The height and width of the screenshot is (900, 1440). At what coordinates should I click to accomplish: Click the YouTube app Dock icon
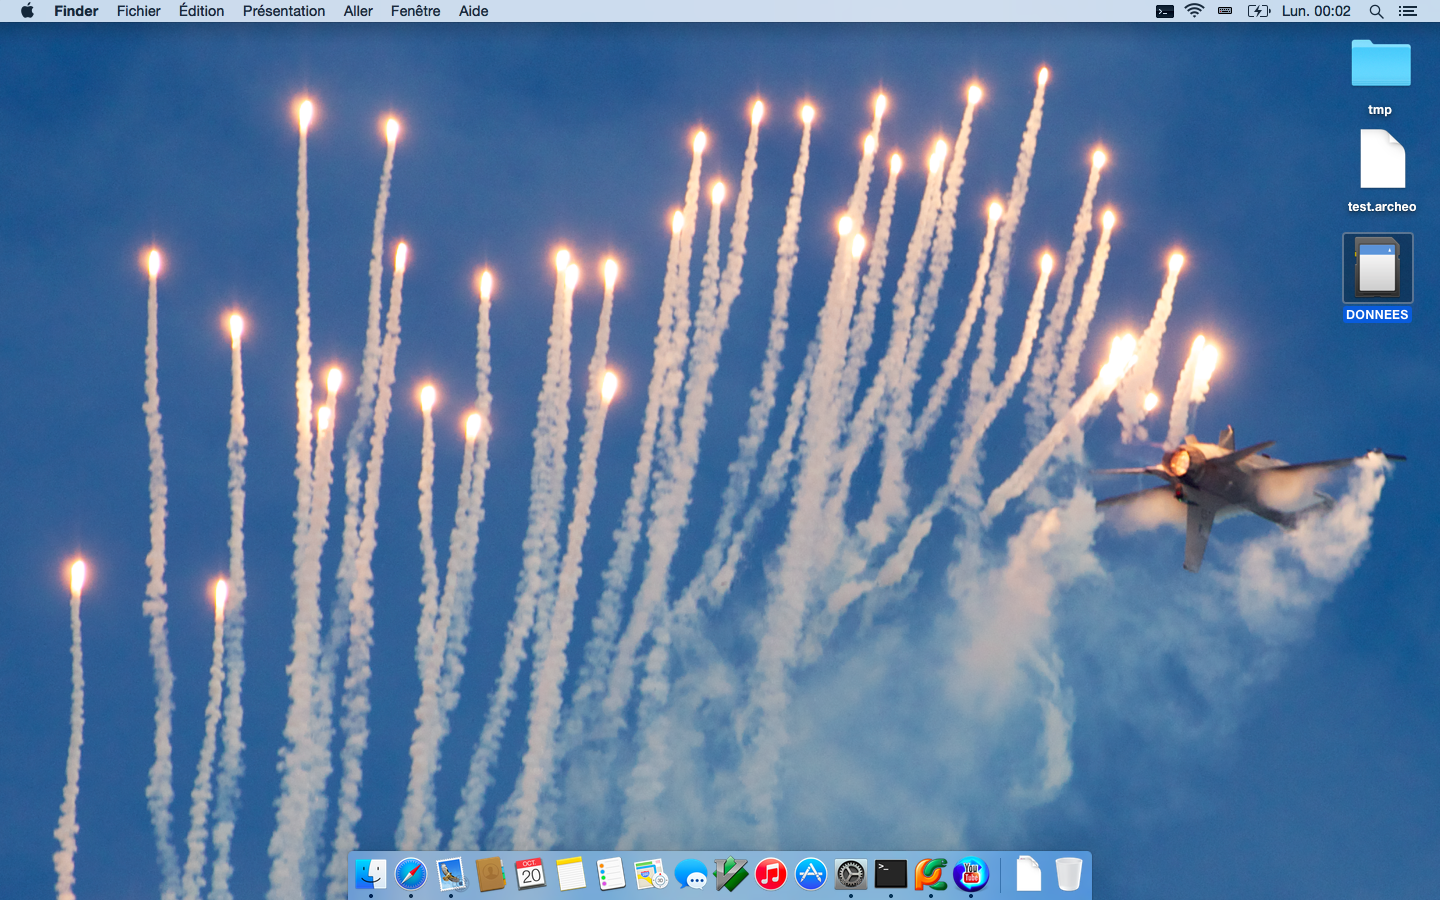[971, 874]
